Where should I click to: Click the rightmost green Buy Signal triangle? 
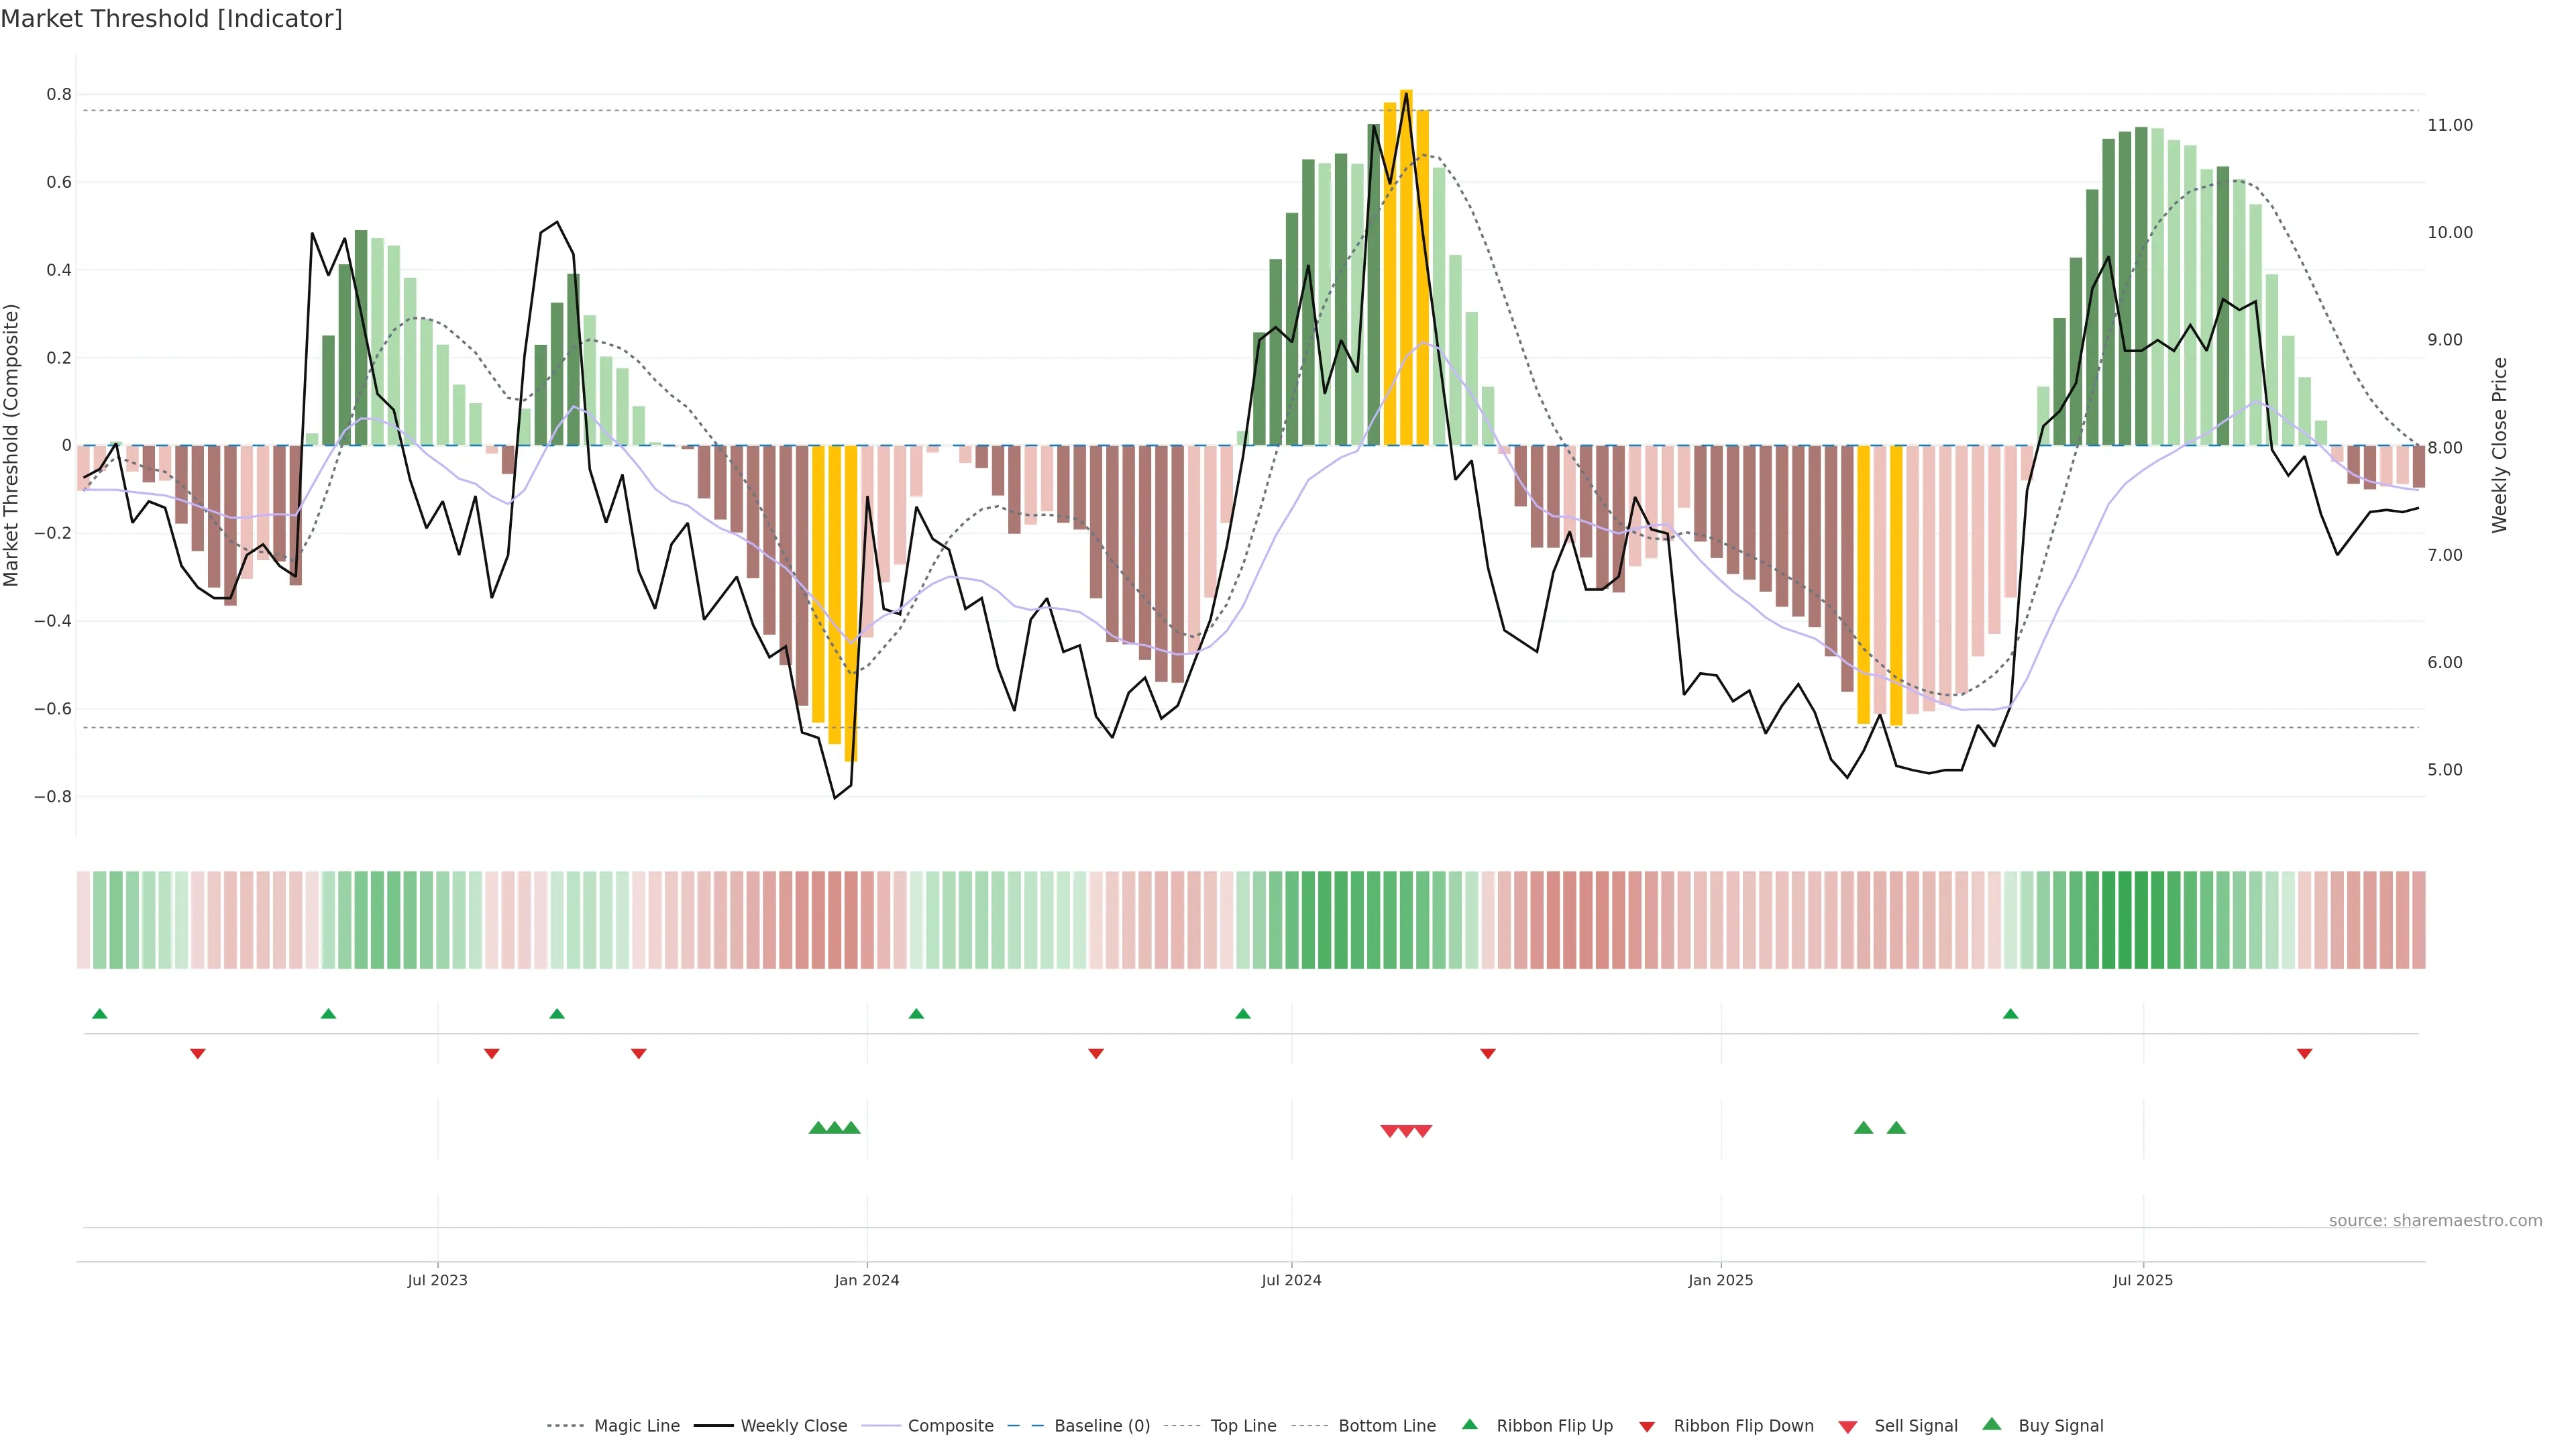(x=1896, y=1128)
